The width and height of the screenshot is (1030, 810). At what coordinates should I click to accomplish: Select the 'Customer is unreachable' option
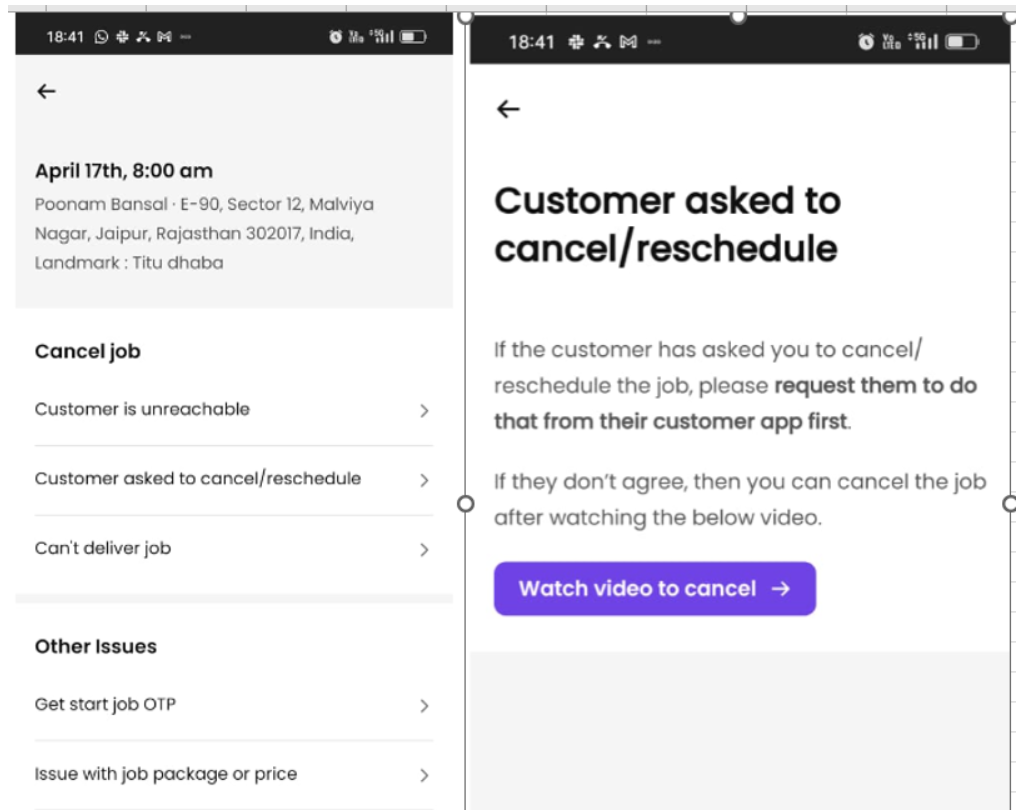[142, 409]
